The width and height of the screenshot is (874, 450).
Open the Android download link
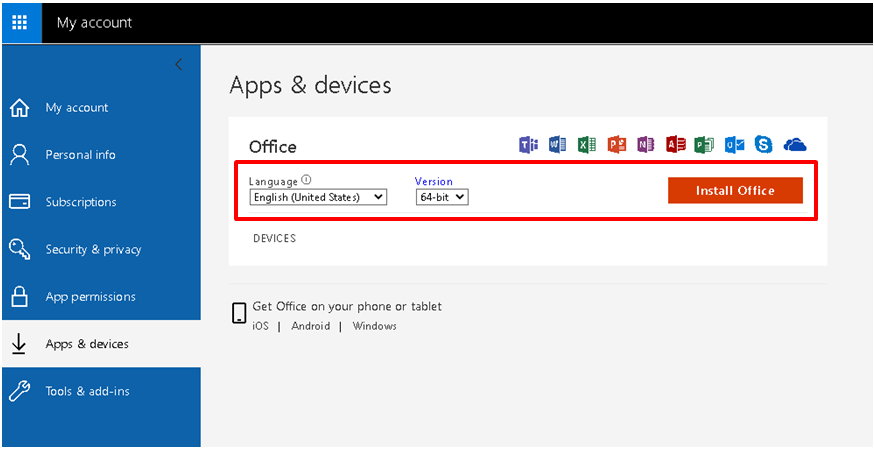tap(310, 326)
